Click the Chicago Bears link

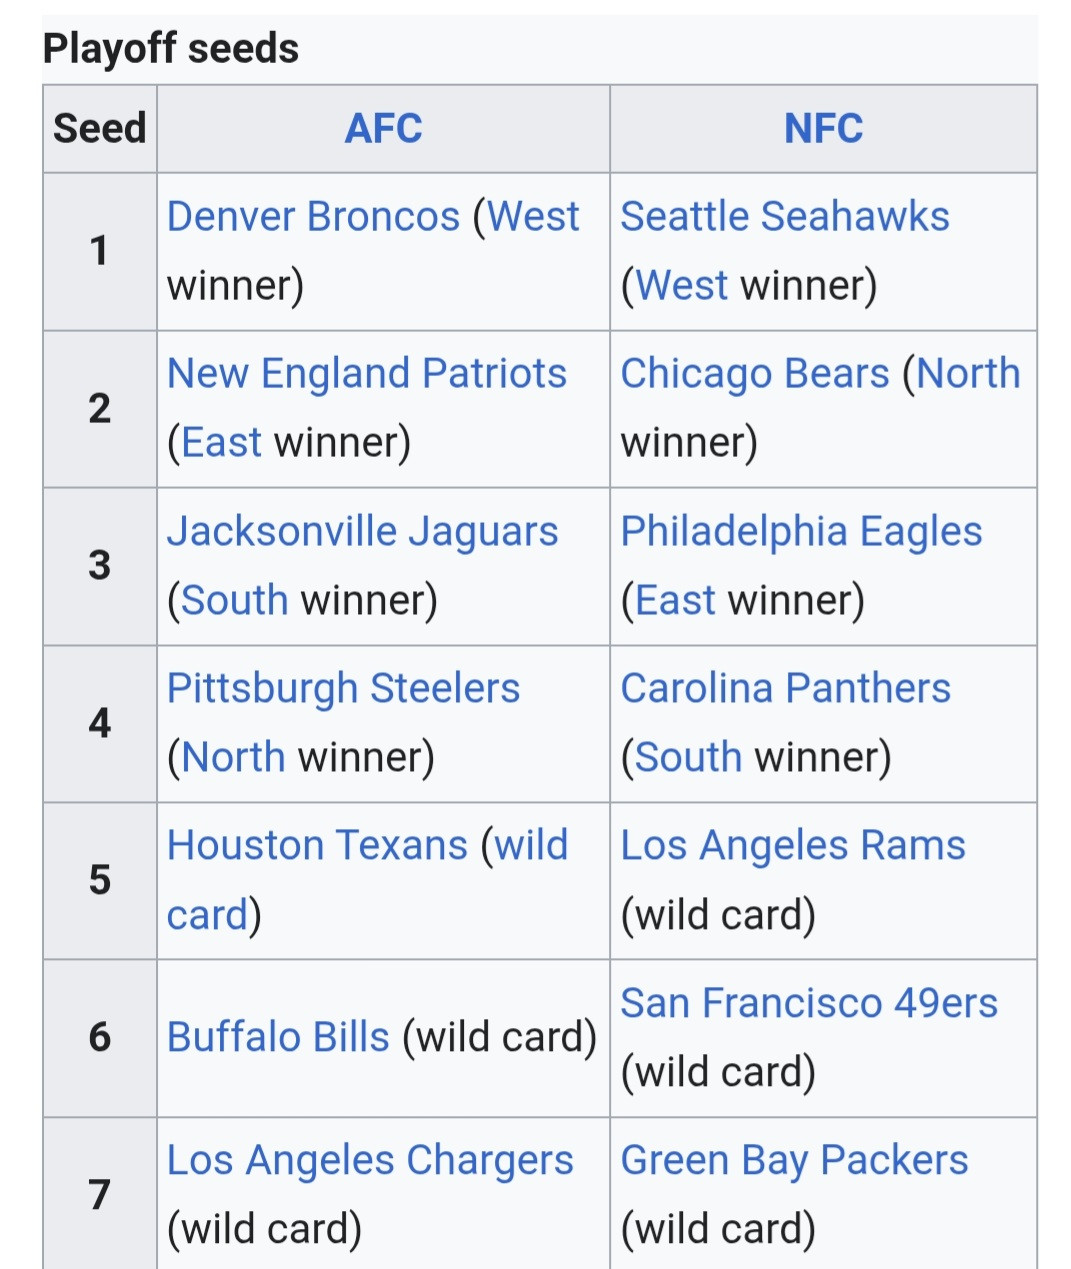click(x=755, y=374)
